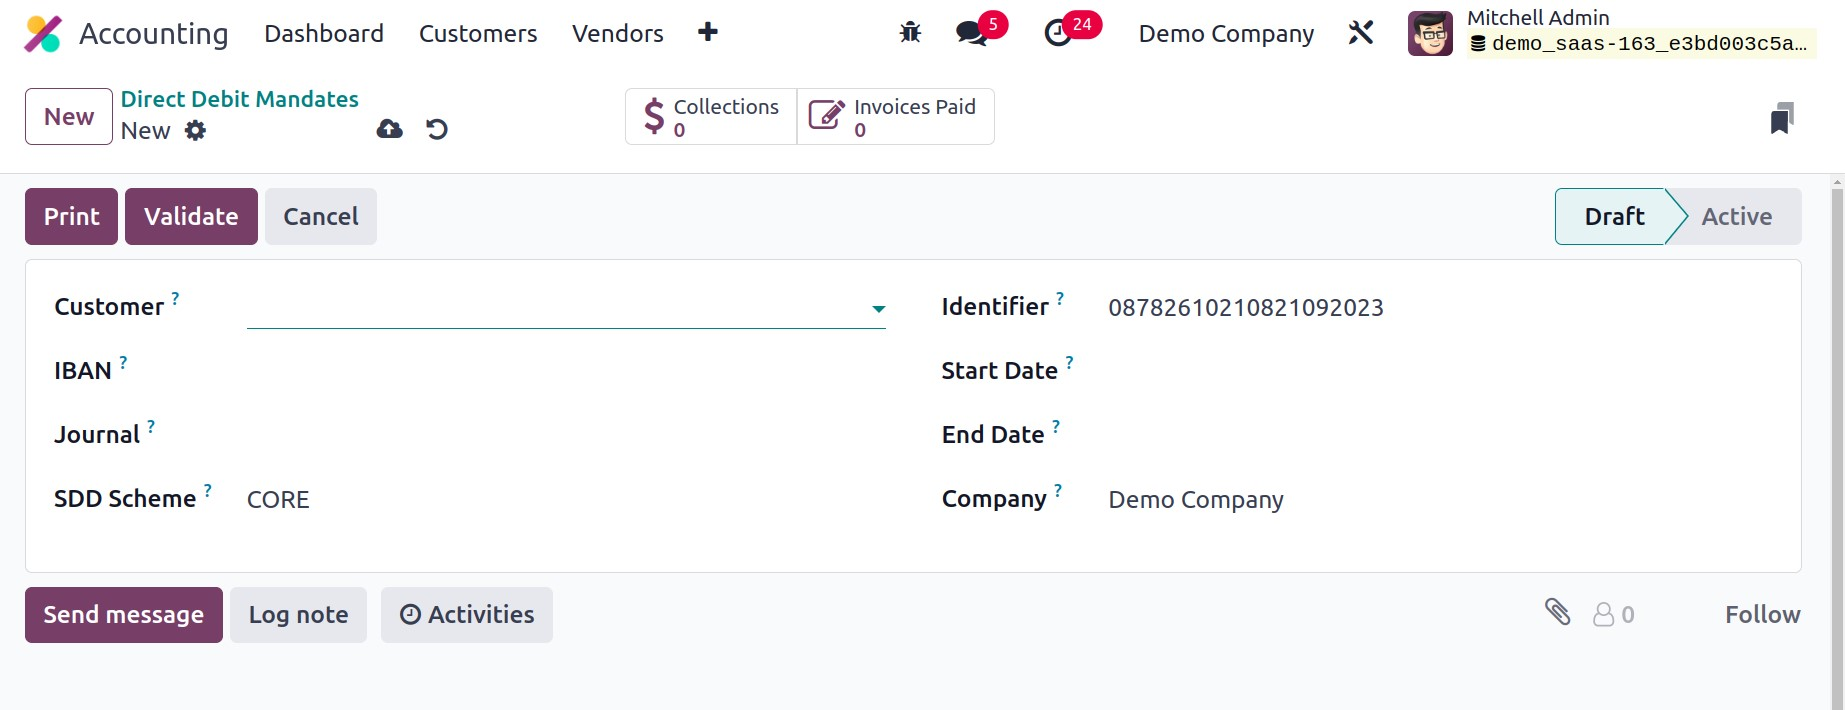Open the Demo Company switcher
Image resolution: width=1845 pixels, height=710 pixels.
coord(1226,34)
